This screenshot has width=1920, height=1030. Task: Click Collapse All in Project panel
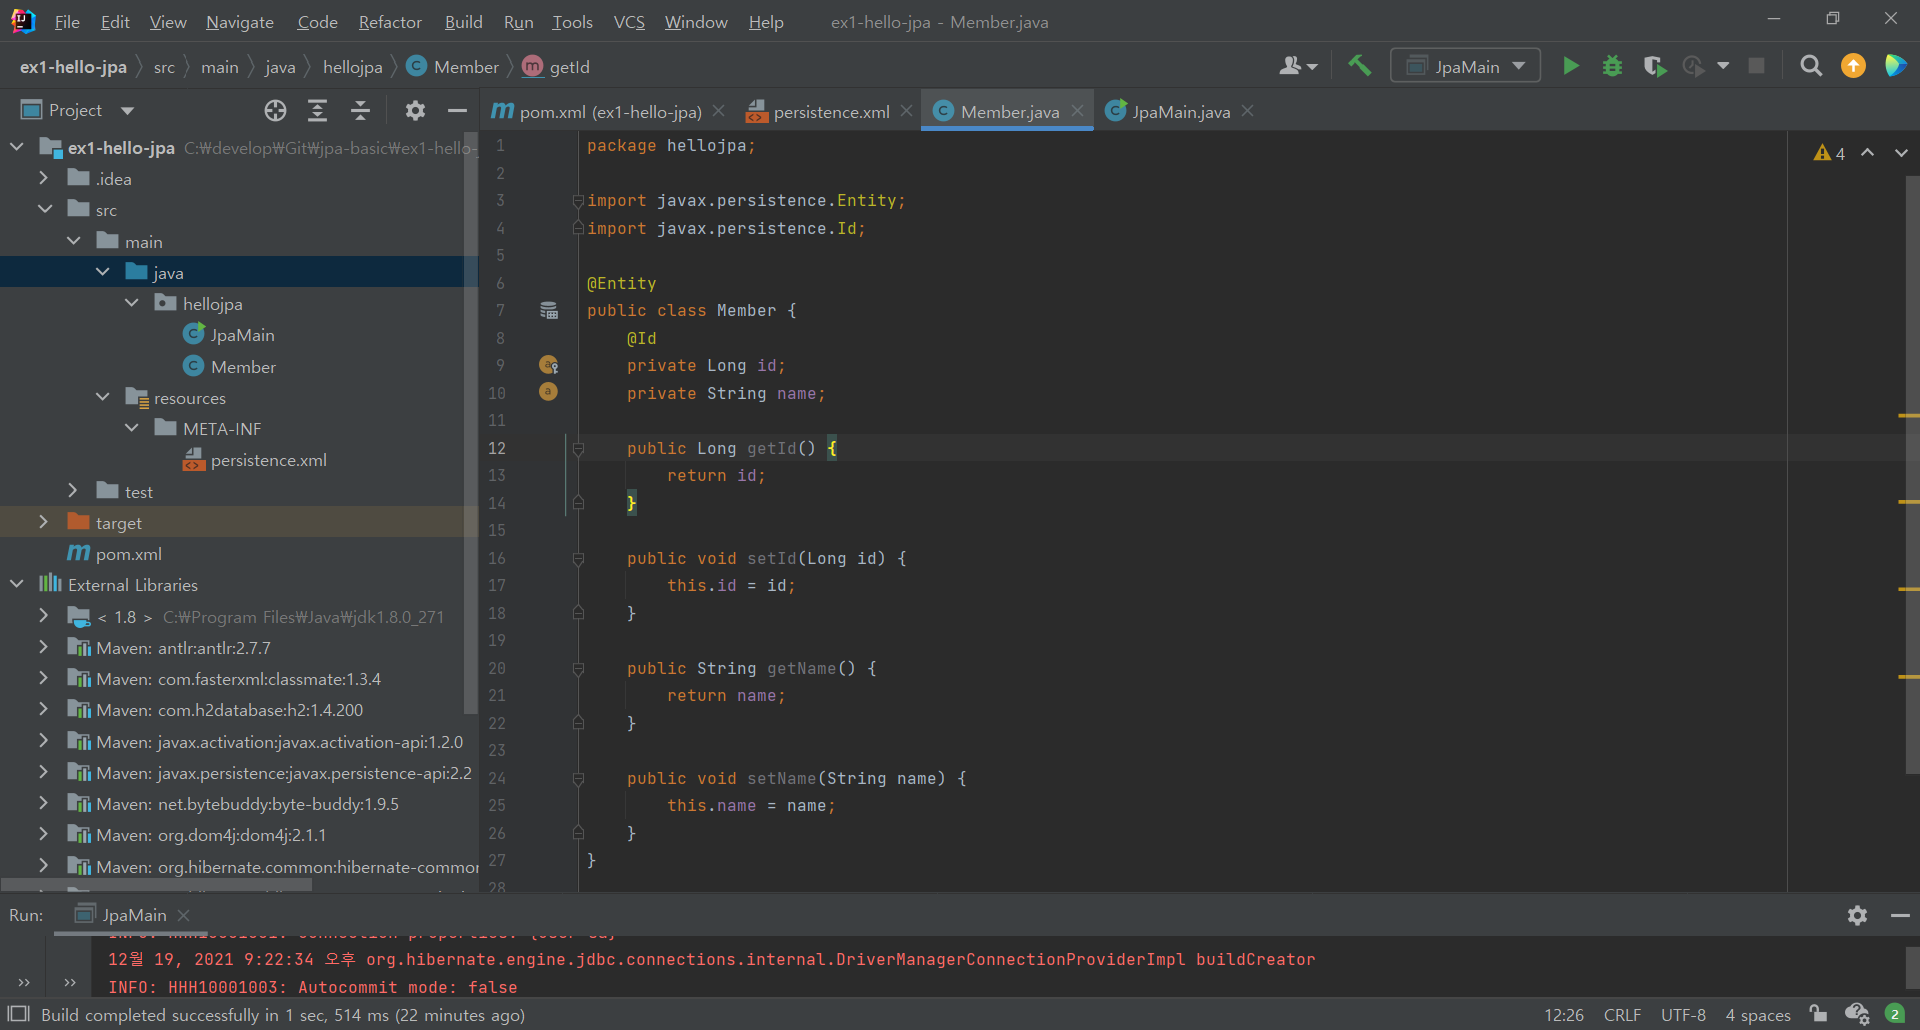pyautogui.click(x=360, y=111)
